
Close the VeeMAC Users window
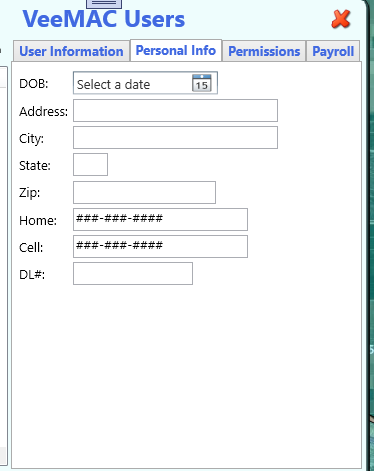click(341, 19)
